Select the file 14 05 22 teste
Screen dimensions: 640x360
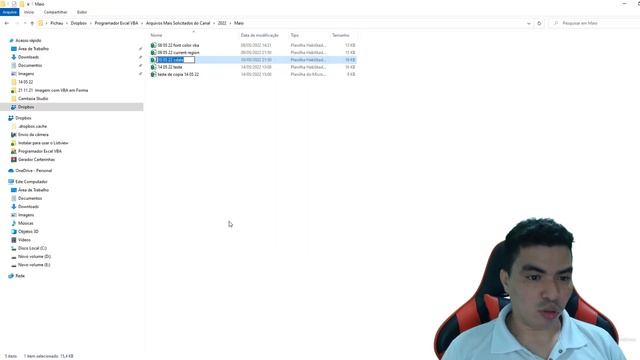[170, 67]
